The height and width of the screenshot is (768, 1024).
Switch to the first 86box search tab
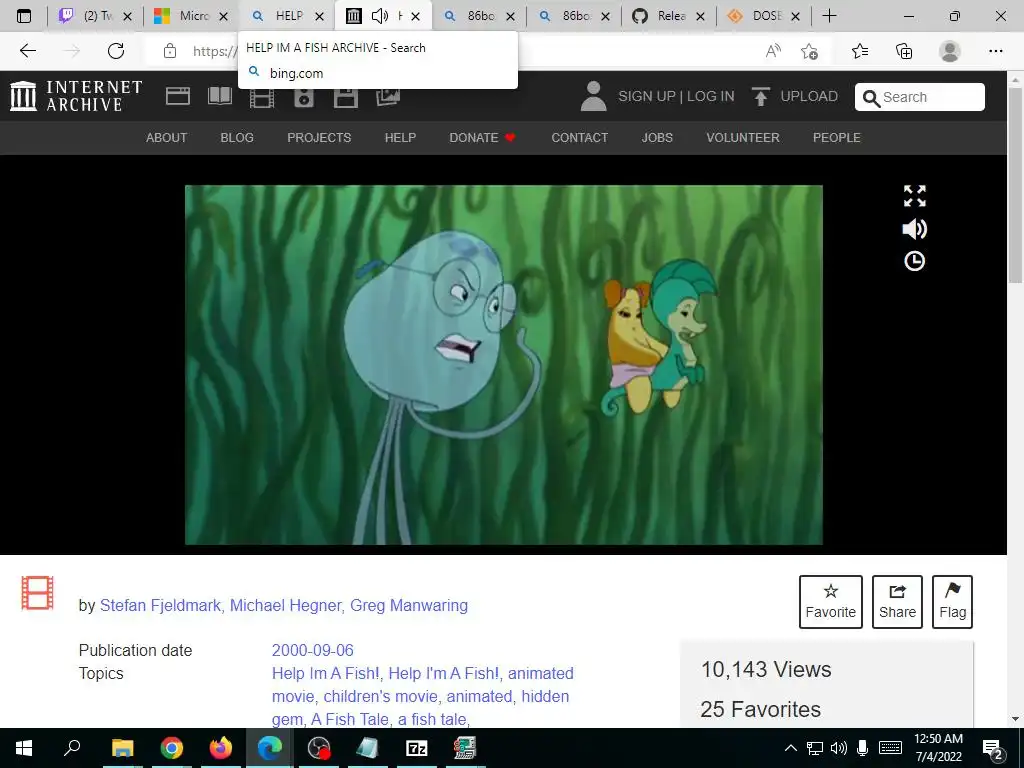479,16
